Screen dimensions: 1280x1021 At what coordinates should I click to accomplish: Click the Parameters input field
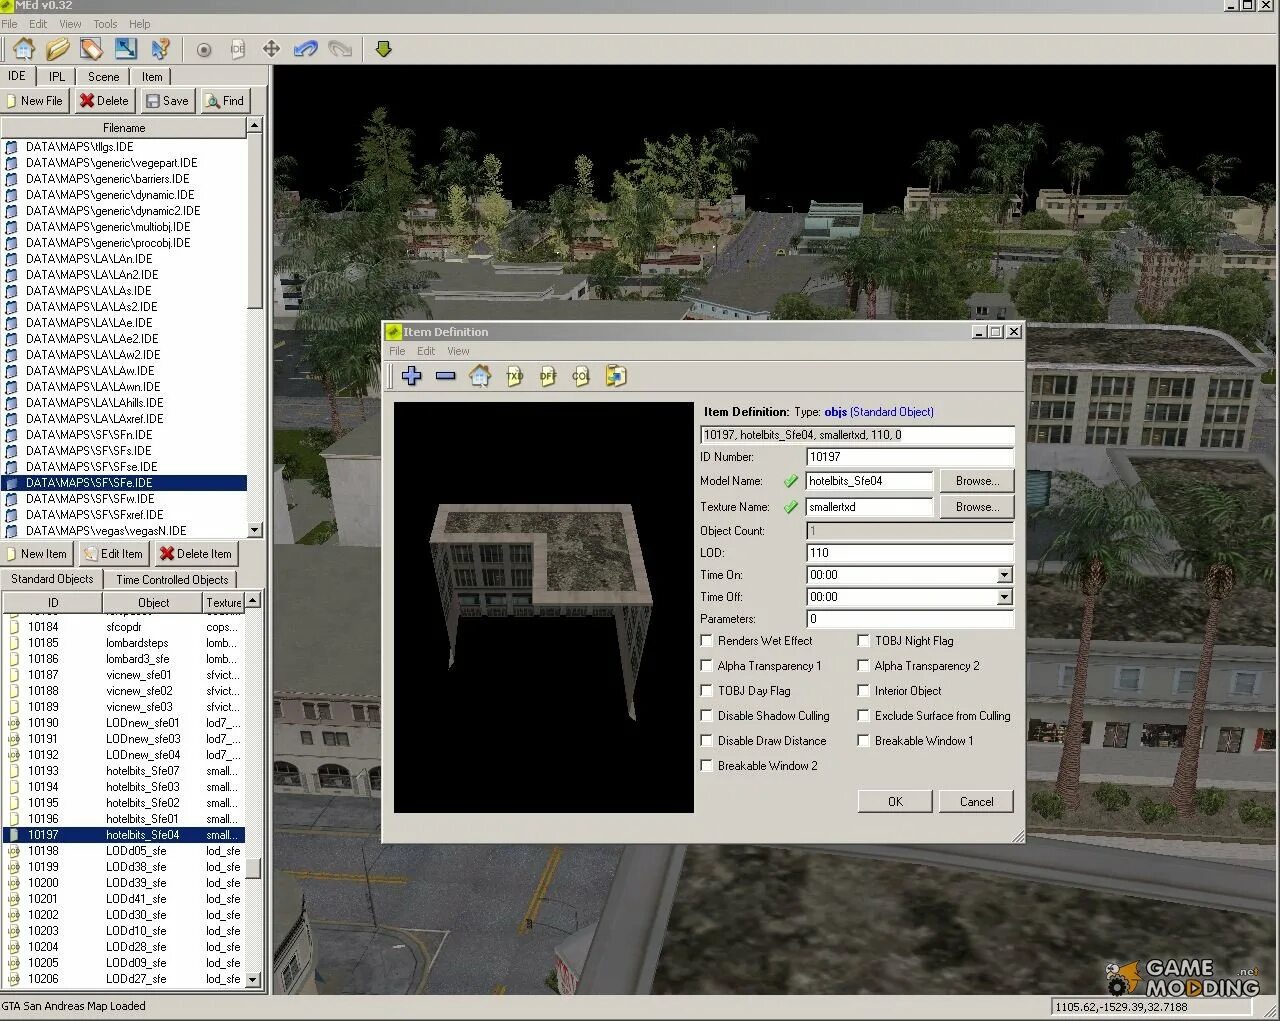click(910, 619)
